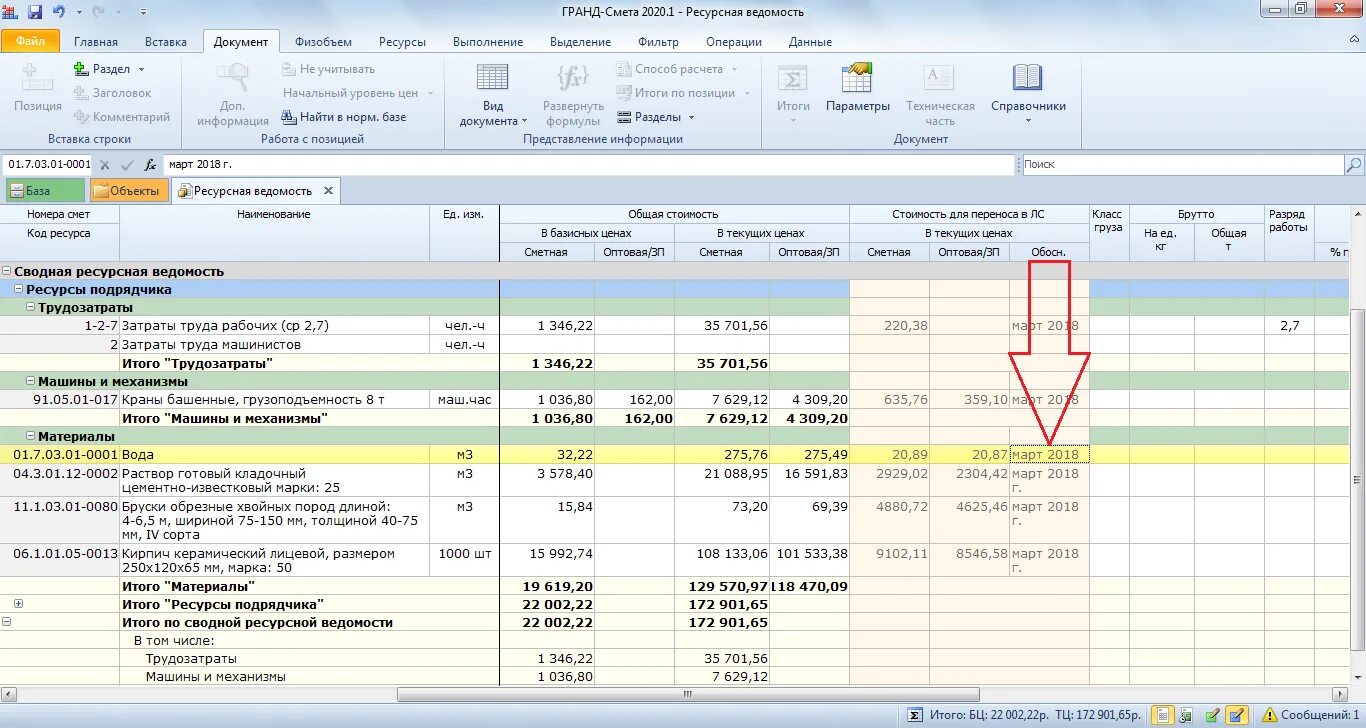Click the sigma totals icon in status bar
Screen dimensions: 1366x728
915,715
